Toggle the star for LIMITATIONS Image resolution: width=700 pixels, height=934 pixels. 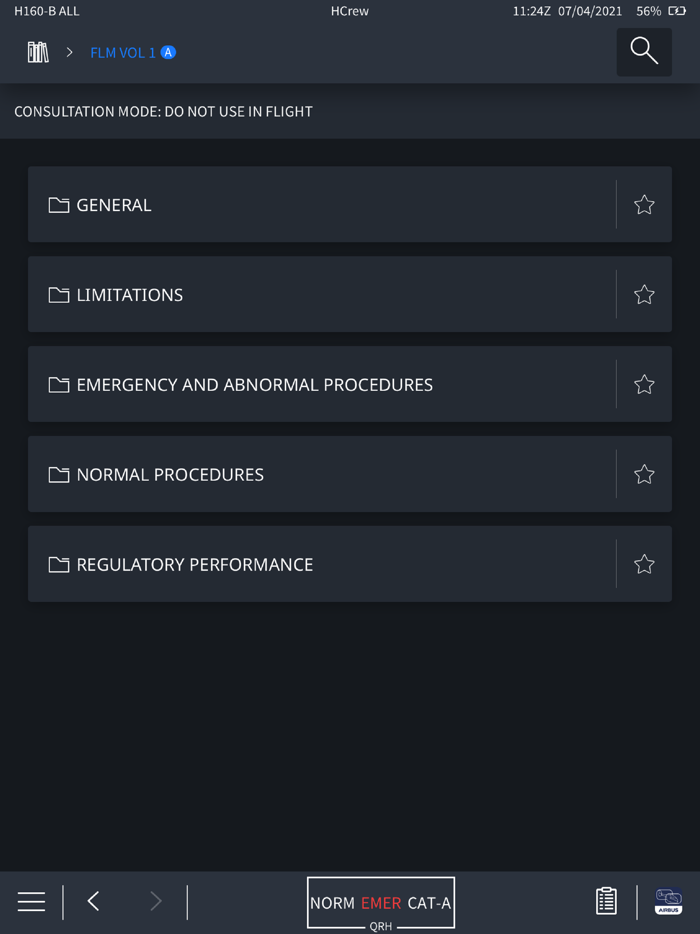(x=644, y=295)
